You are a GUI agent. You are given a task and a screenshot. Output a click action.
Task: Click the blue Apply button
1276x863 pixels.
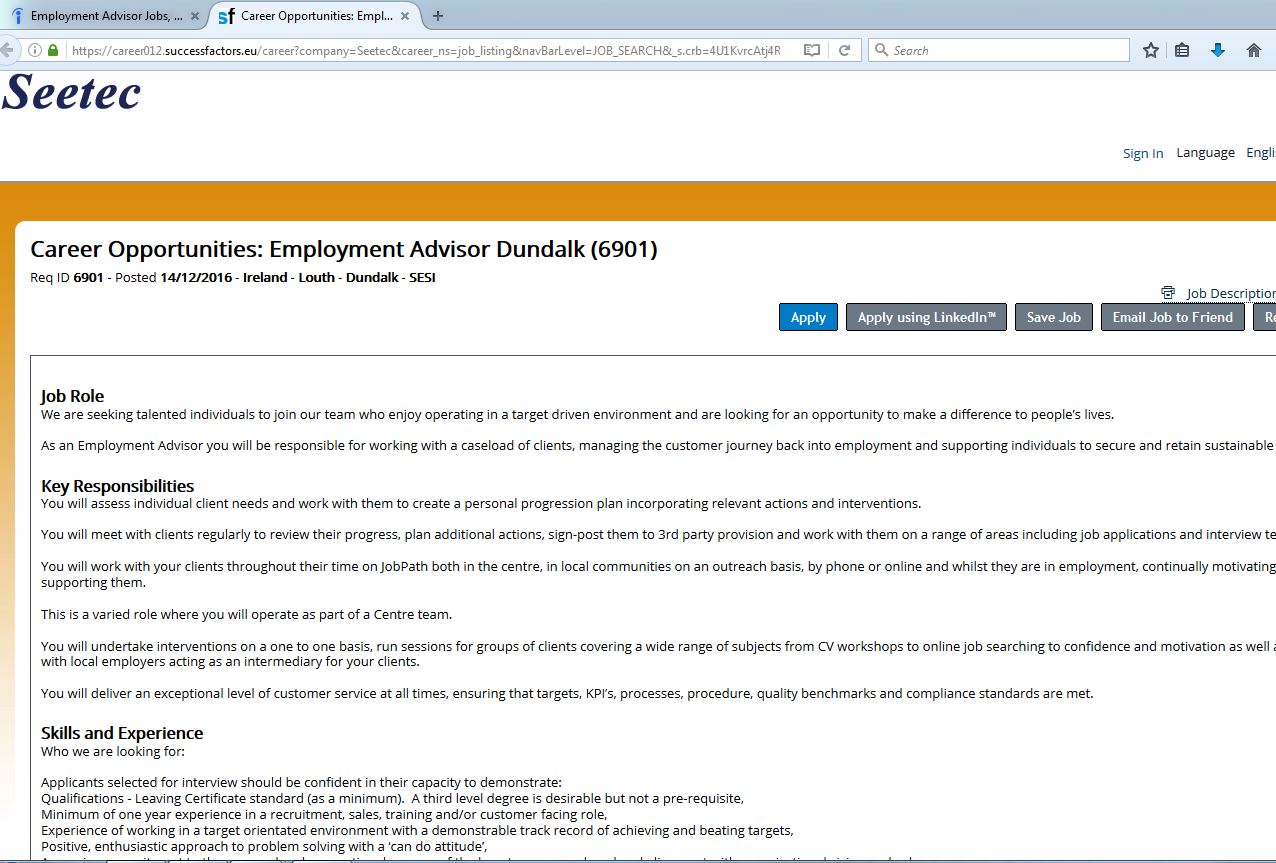tap(808, 317)
